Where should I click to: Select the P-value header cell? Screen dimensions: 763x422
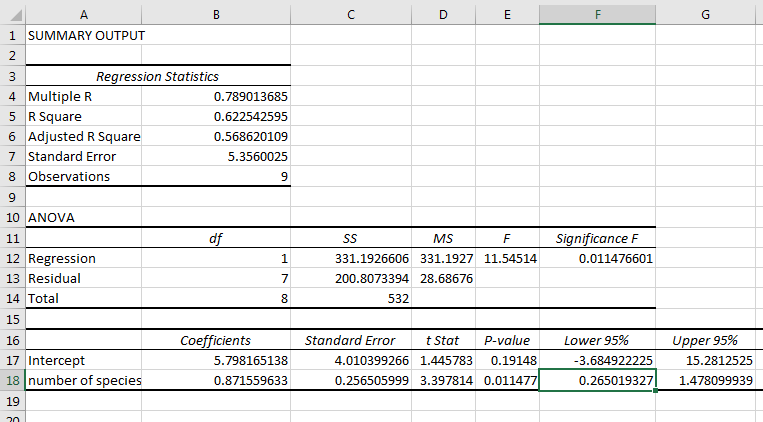point(507,340)
